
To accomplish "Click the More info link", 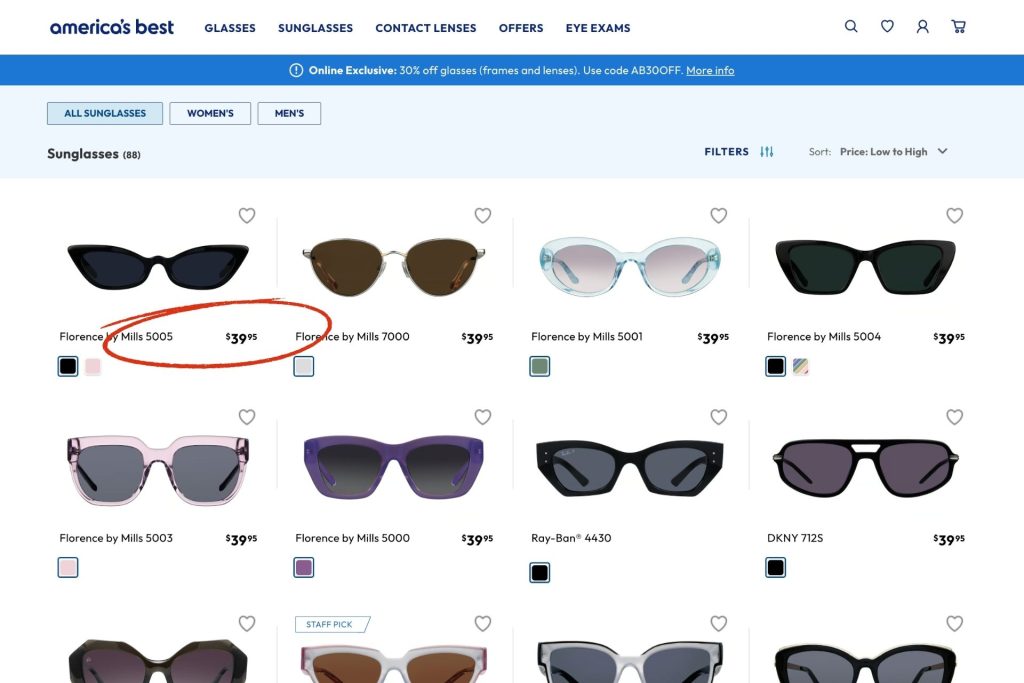I will pyautogui.click(x=710, y=71).
